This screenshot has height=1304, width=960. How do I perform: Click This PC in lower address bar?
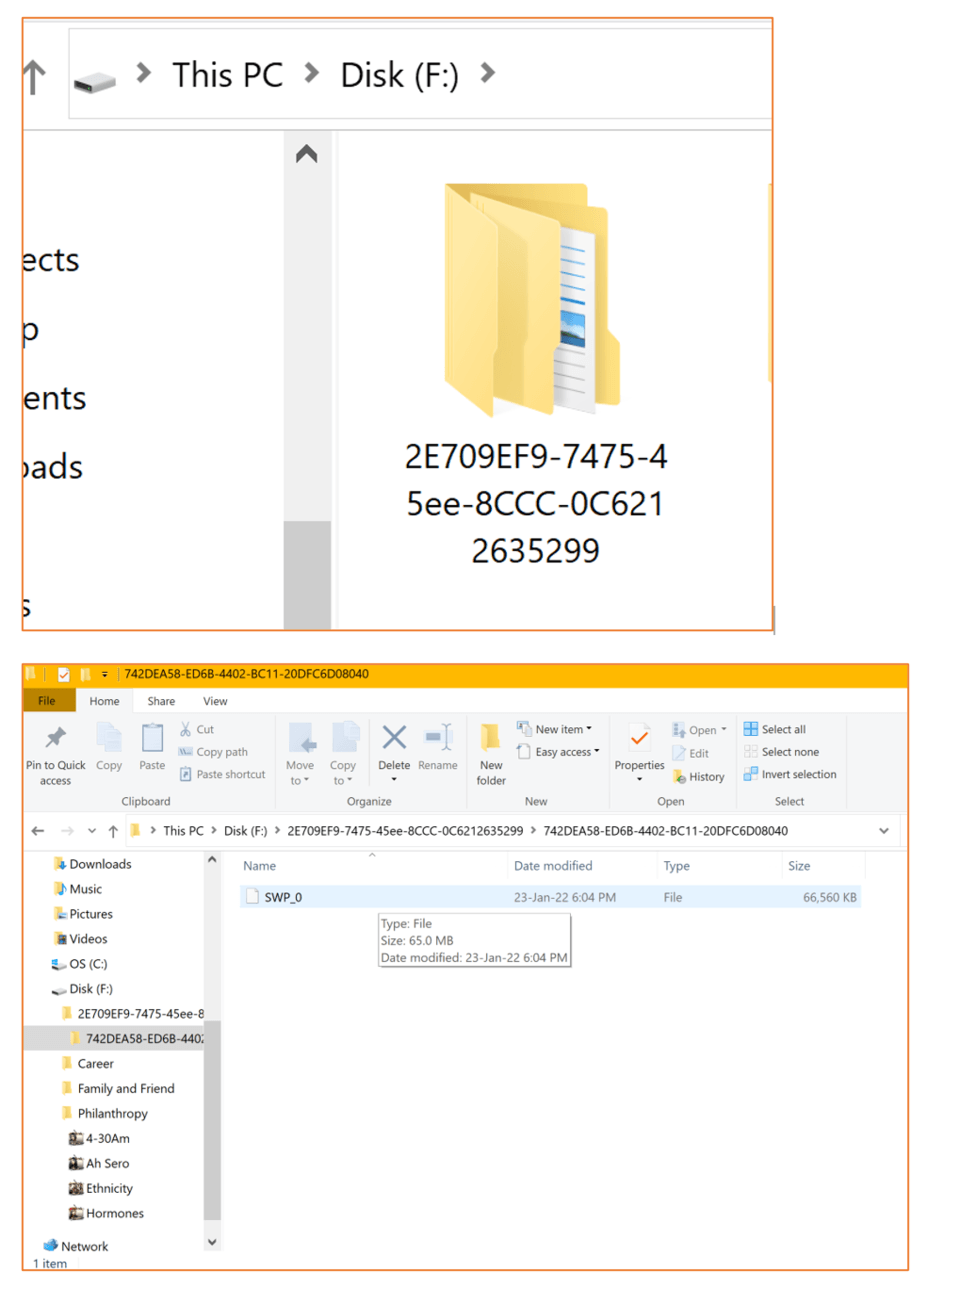(x=183, y=831)
